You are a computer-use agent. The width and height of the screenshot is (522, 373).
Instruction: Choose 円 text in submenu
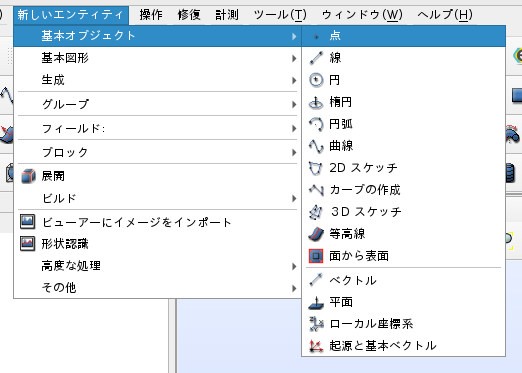pyautogui.click(x=334, y=80)
